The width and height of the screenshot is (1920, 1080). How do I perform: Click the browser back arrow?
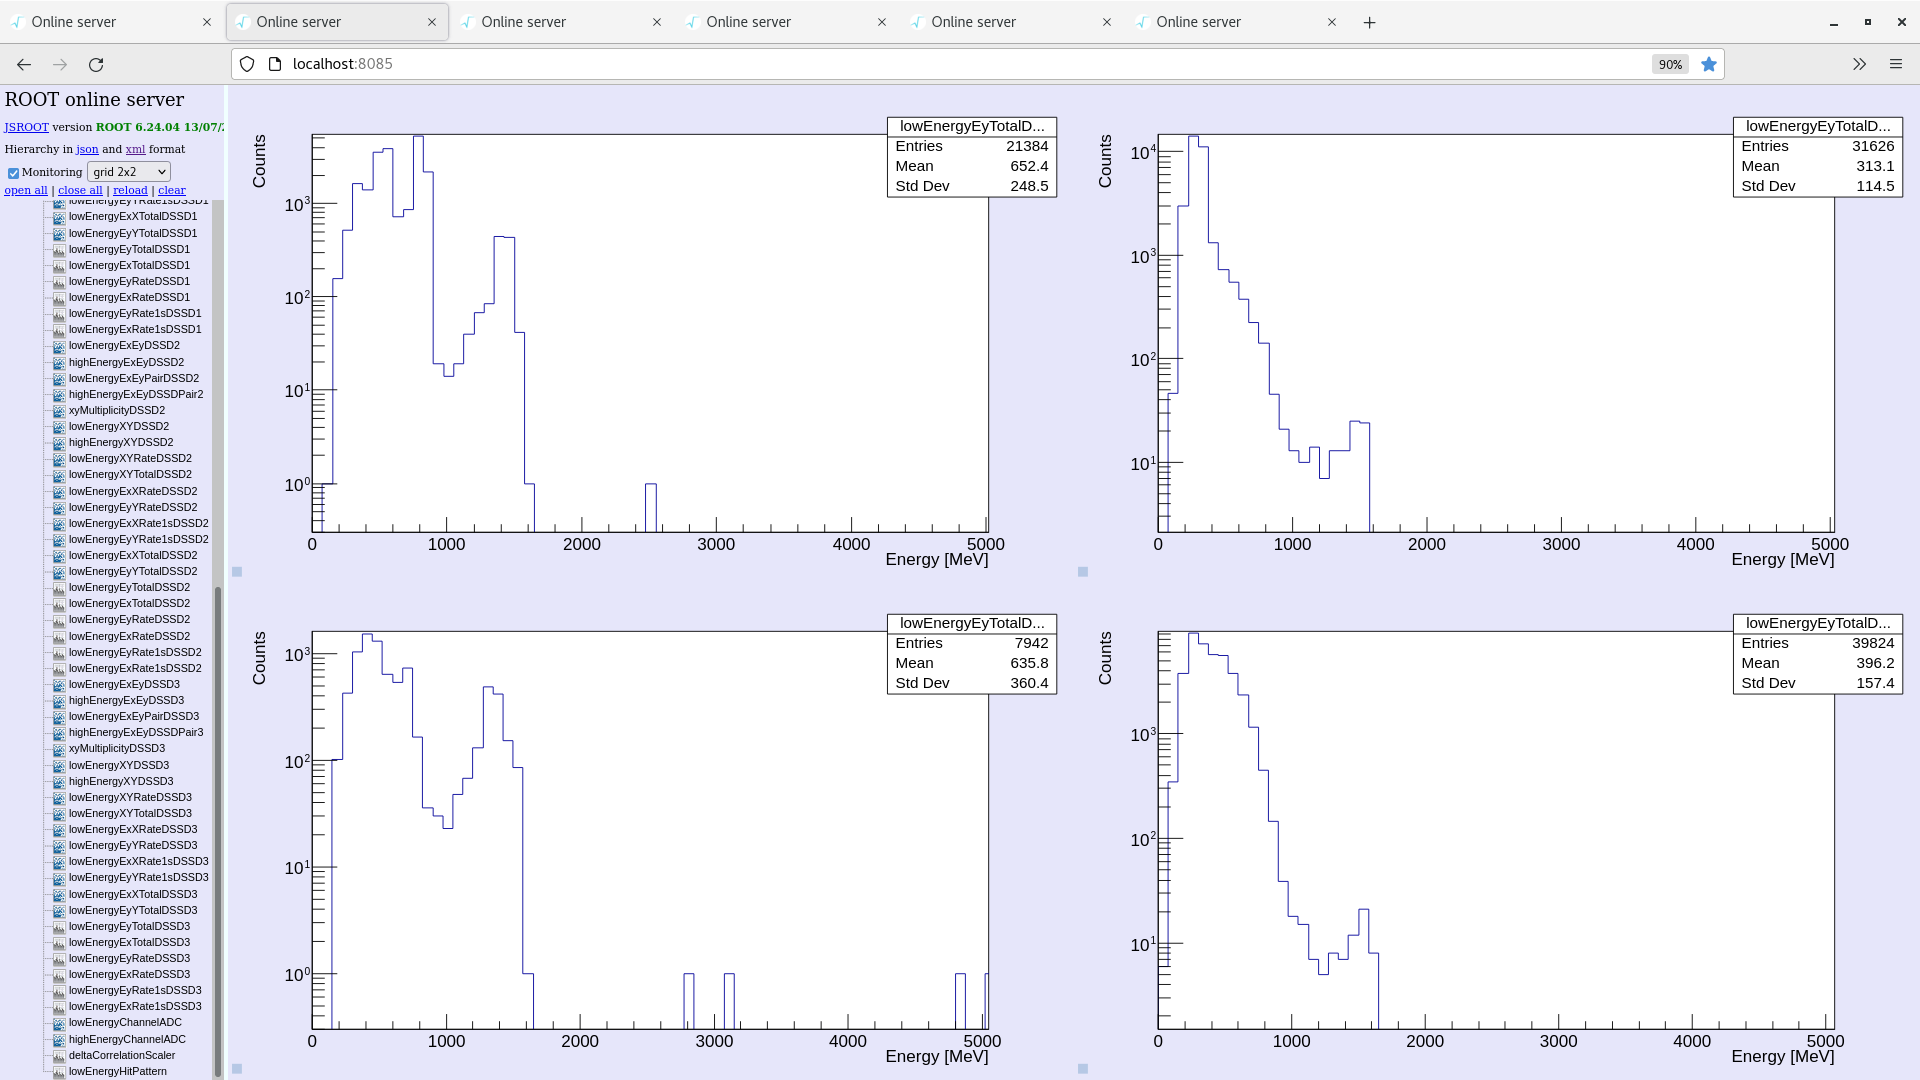click(24, 64)
